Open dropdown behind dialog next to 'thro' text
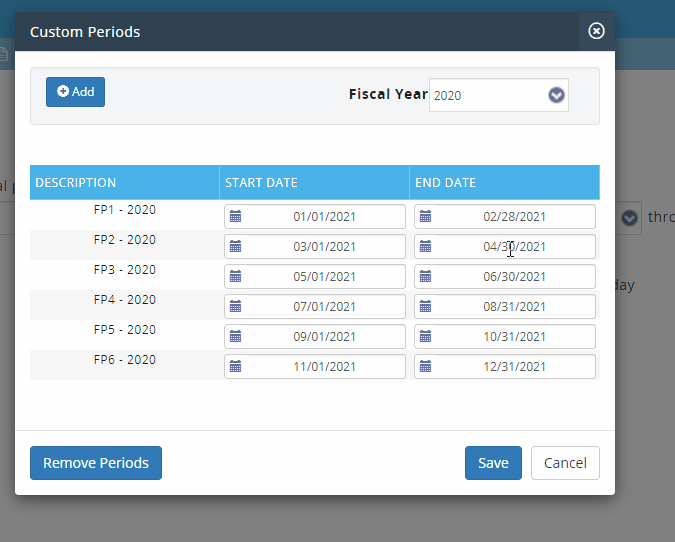The height and width of the screenshot is (542, 675). [x=629, y=218]
